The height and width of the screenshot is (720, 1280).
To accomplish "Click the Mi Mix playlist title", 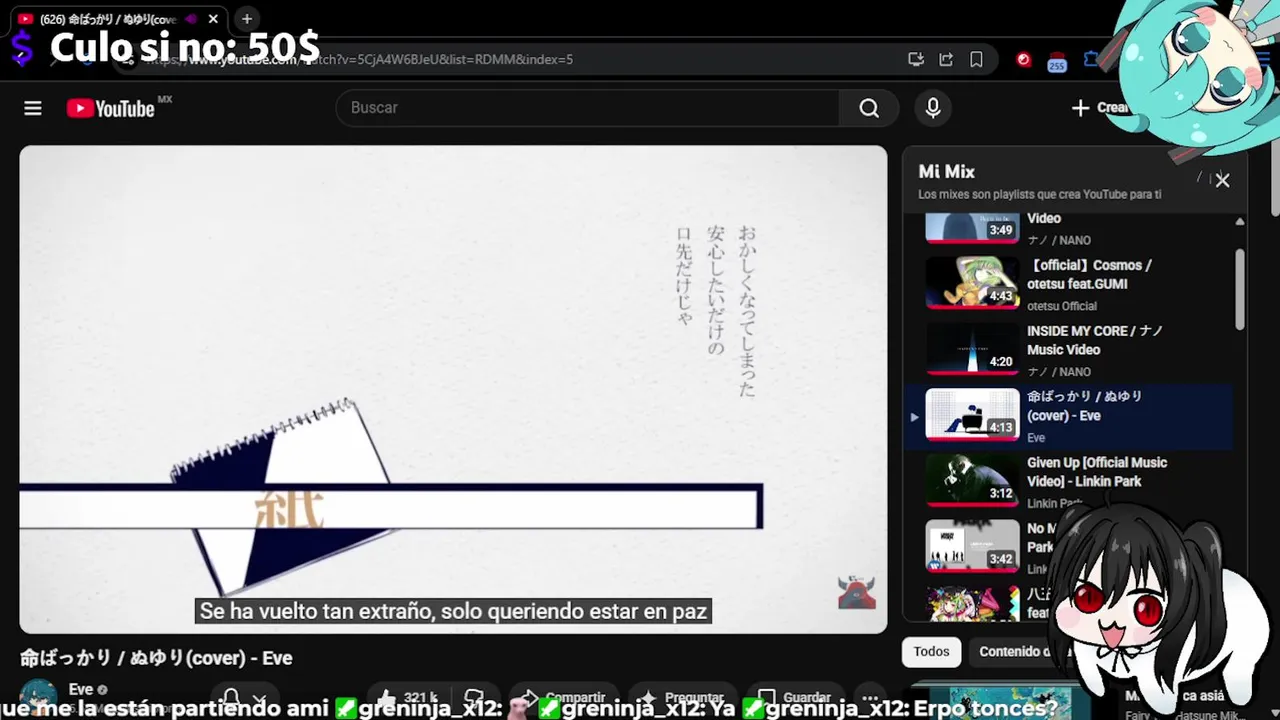I will 946,172.
